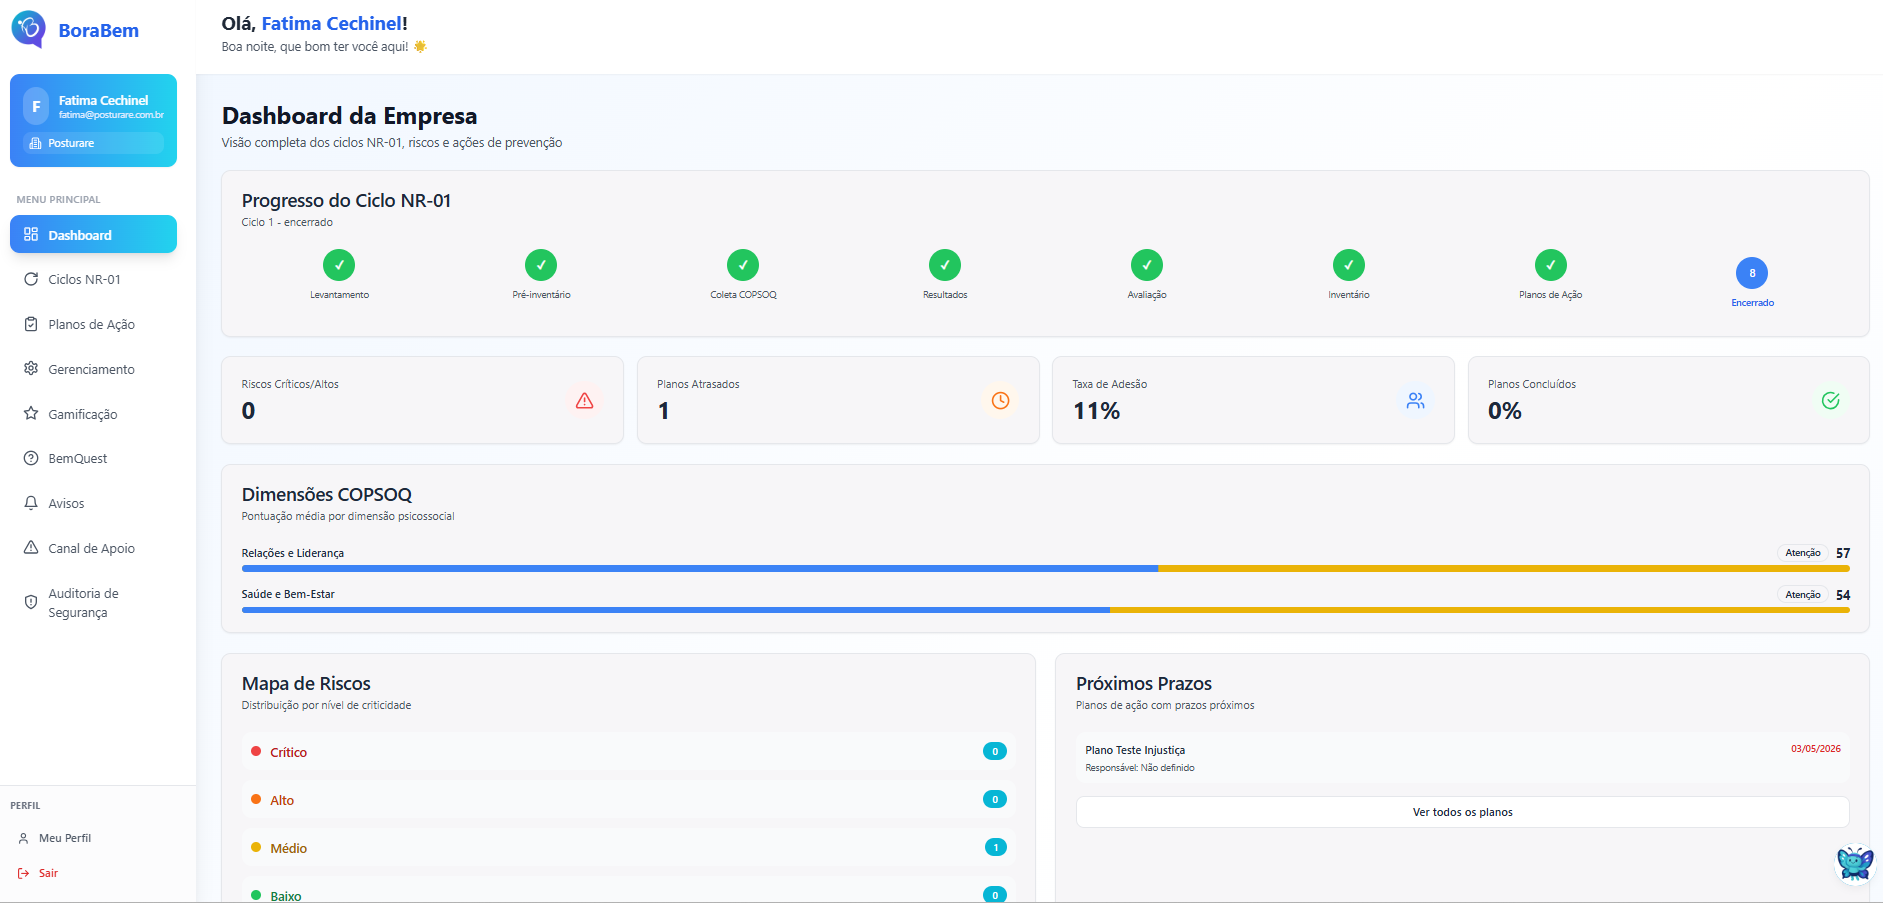The image size is (1883, 903).
Task: Open BemQuest from the sidebar
Action: tap(93, 458)
